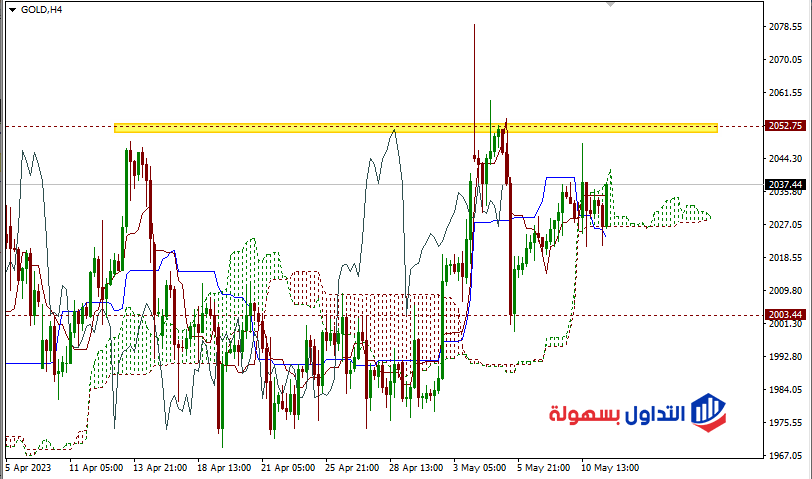Click the 21 Apr 05:00 time label
This screenshot has height=479, width=812.
click(288, 467)
